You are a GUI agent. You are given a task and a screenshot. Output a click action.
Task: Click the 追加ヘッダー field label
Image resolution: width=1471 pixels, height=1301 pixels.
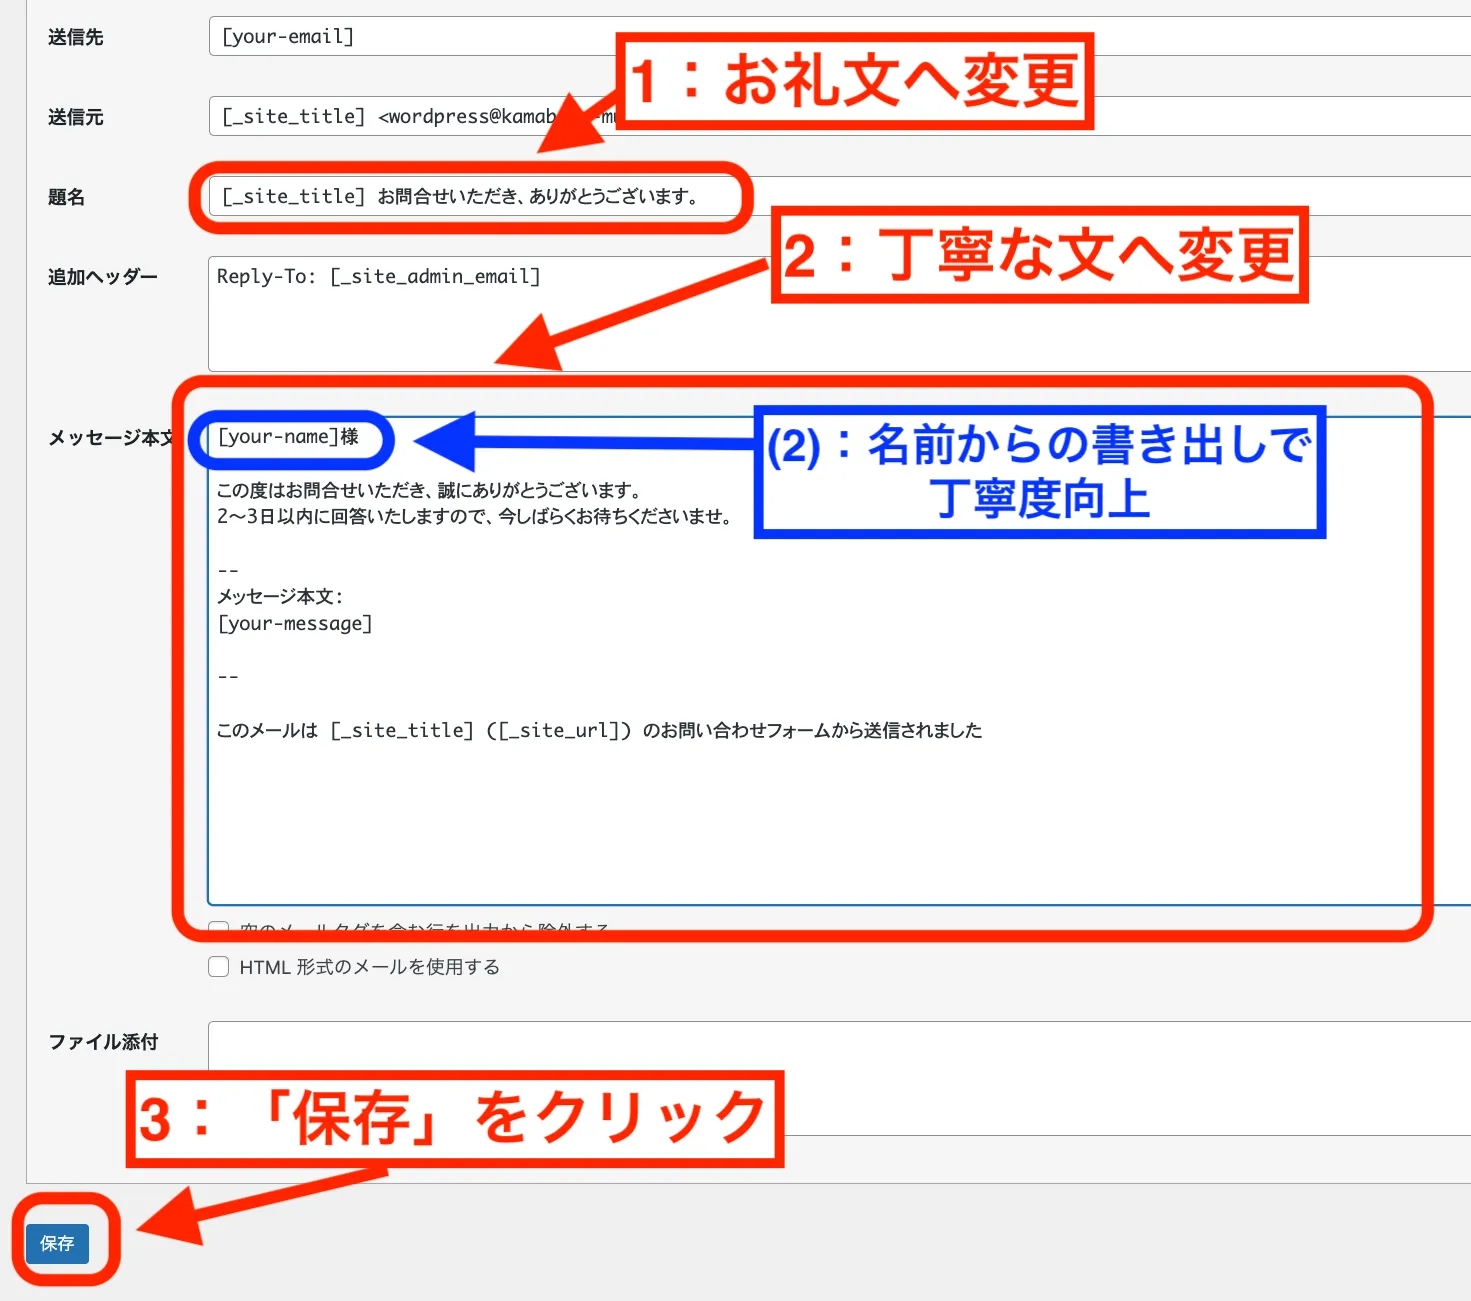pos(103,277)
